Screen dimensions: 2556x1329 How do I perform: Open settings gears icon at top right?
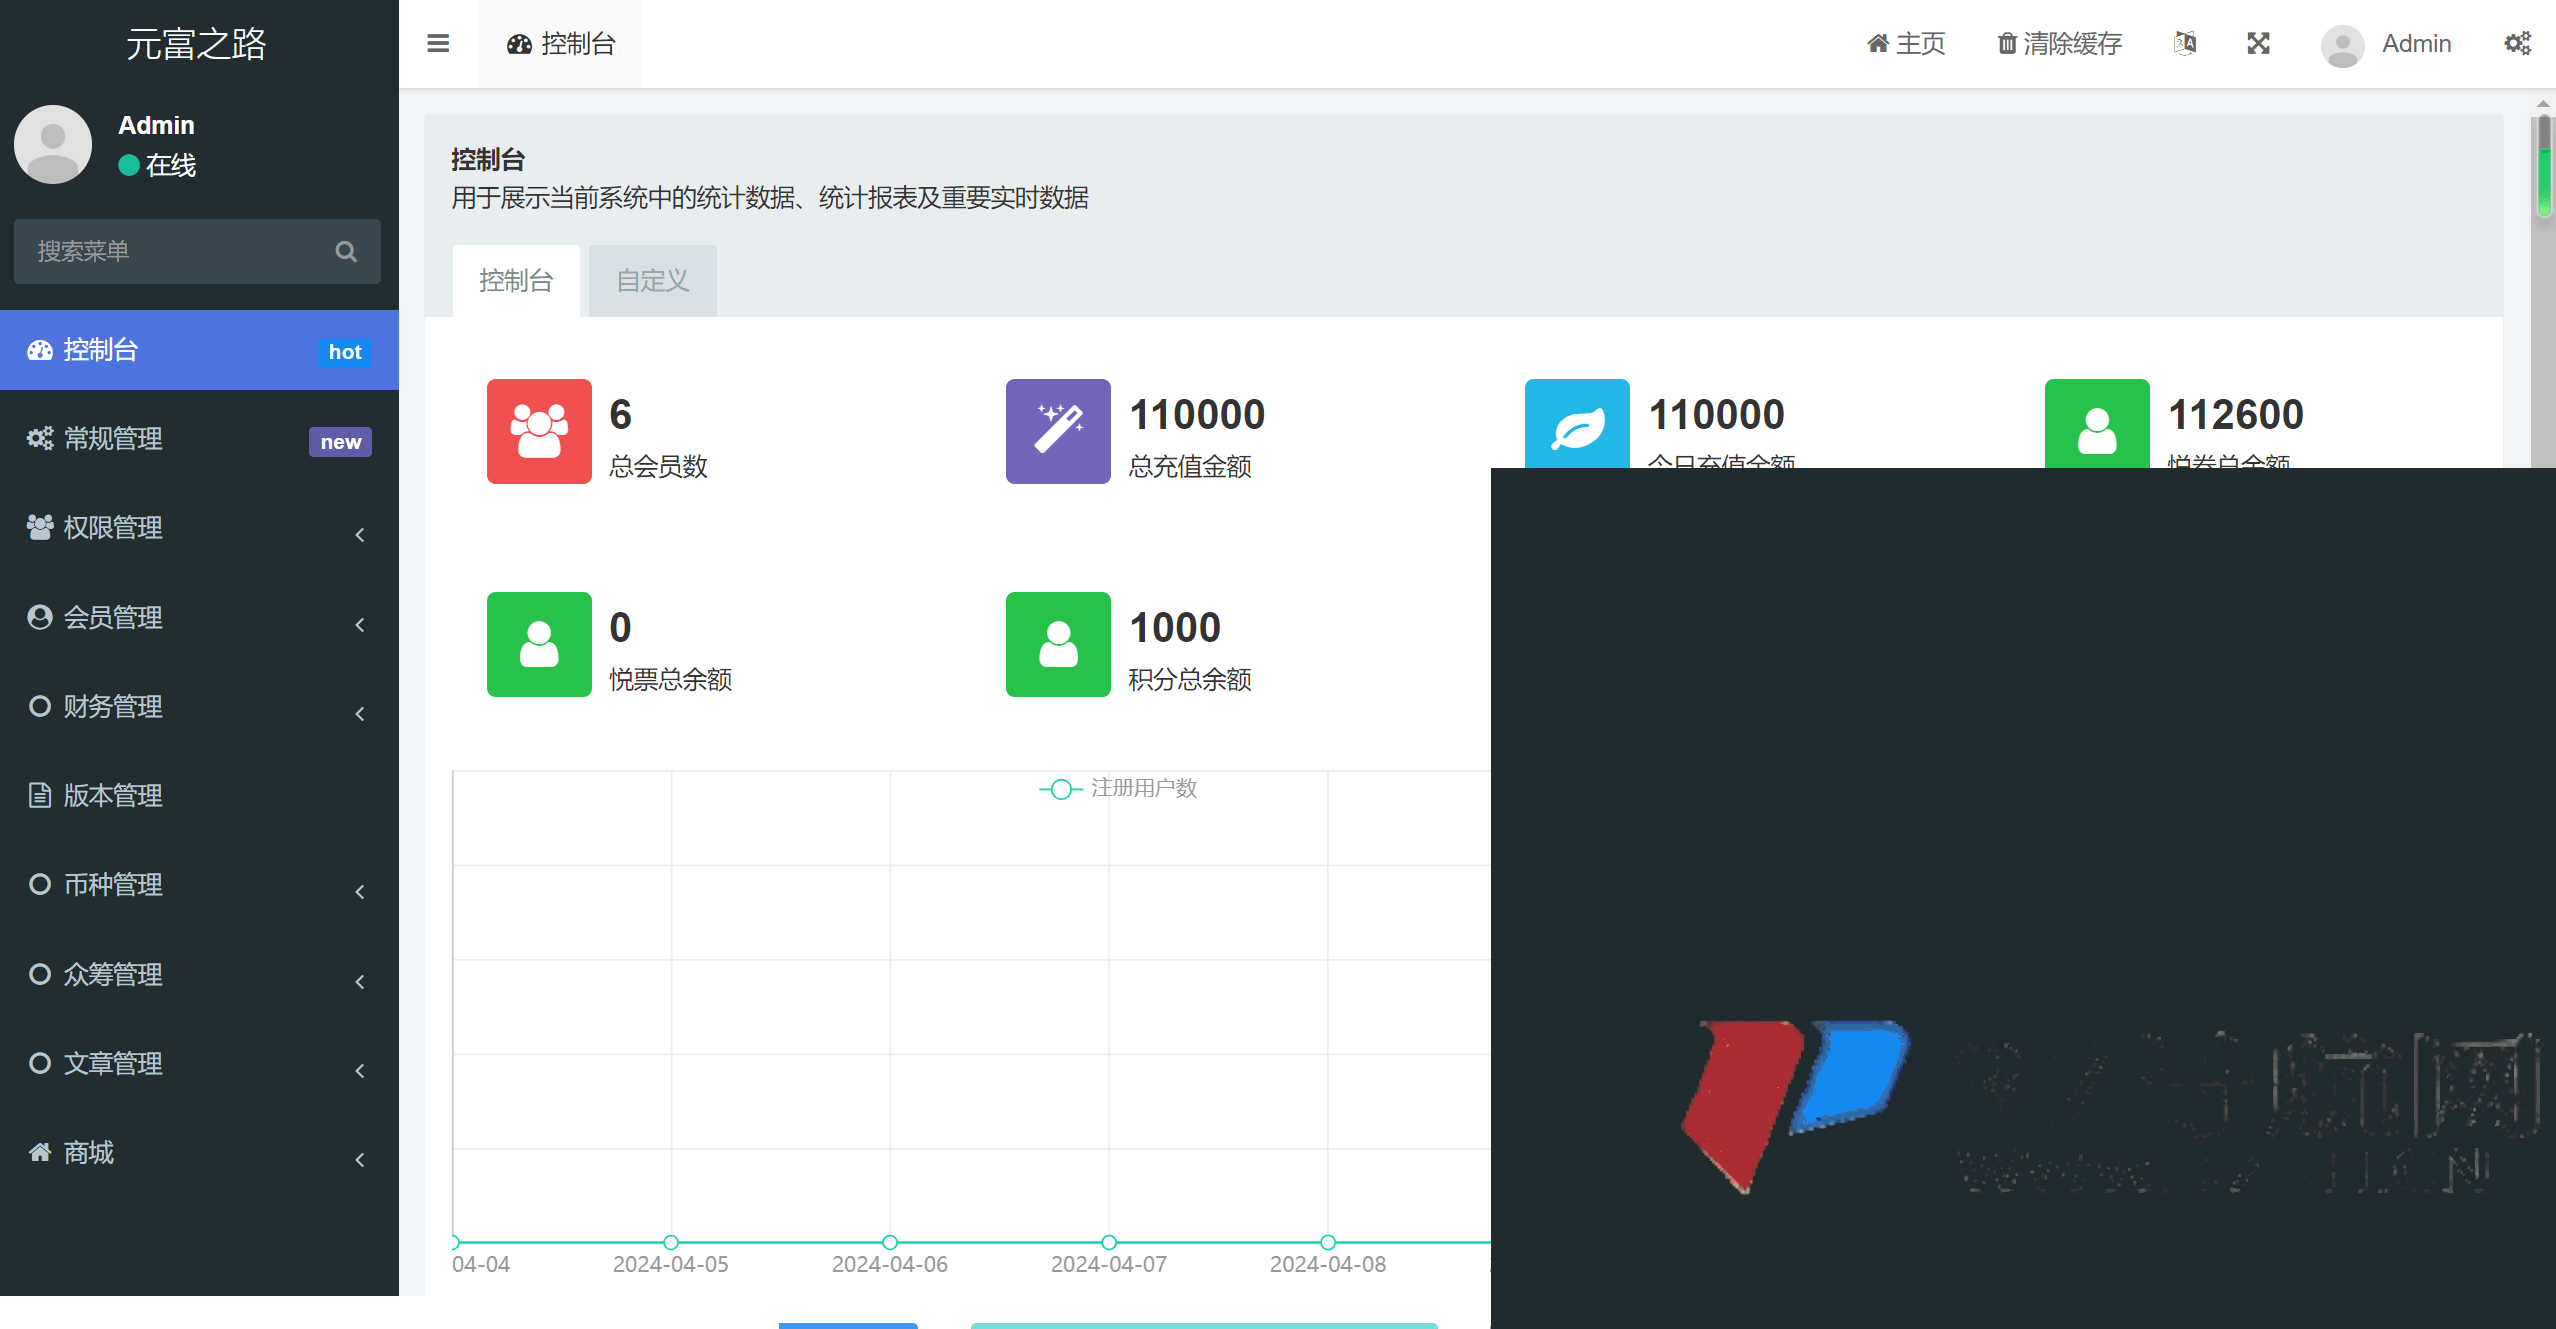pyautogui.click(x=2517, y=43)
